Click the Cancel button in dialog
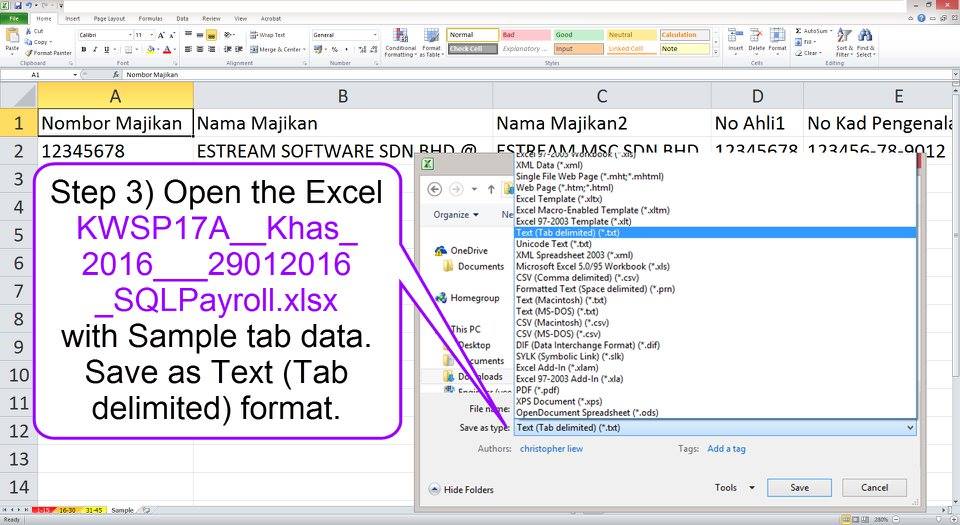 click(x=874, y=488)
